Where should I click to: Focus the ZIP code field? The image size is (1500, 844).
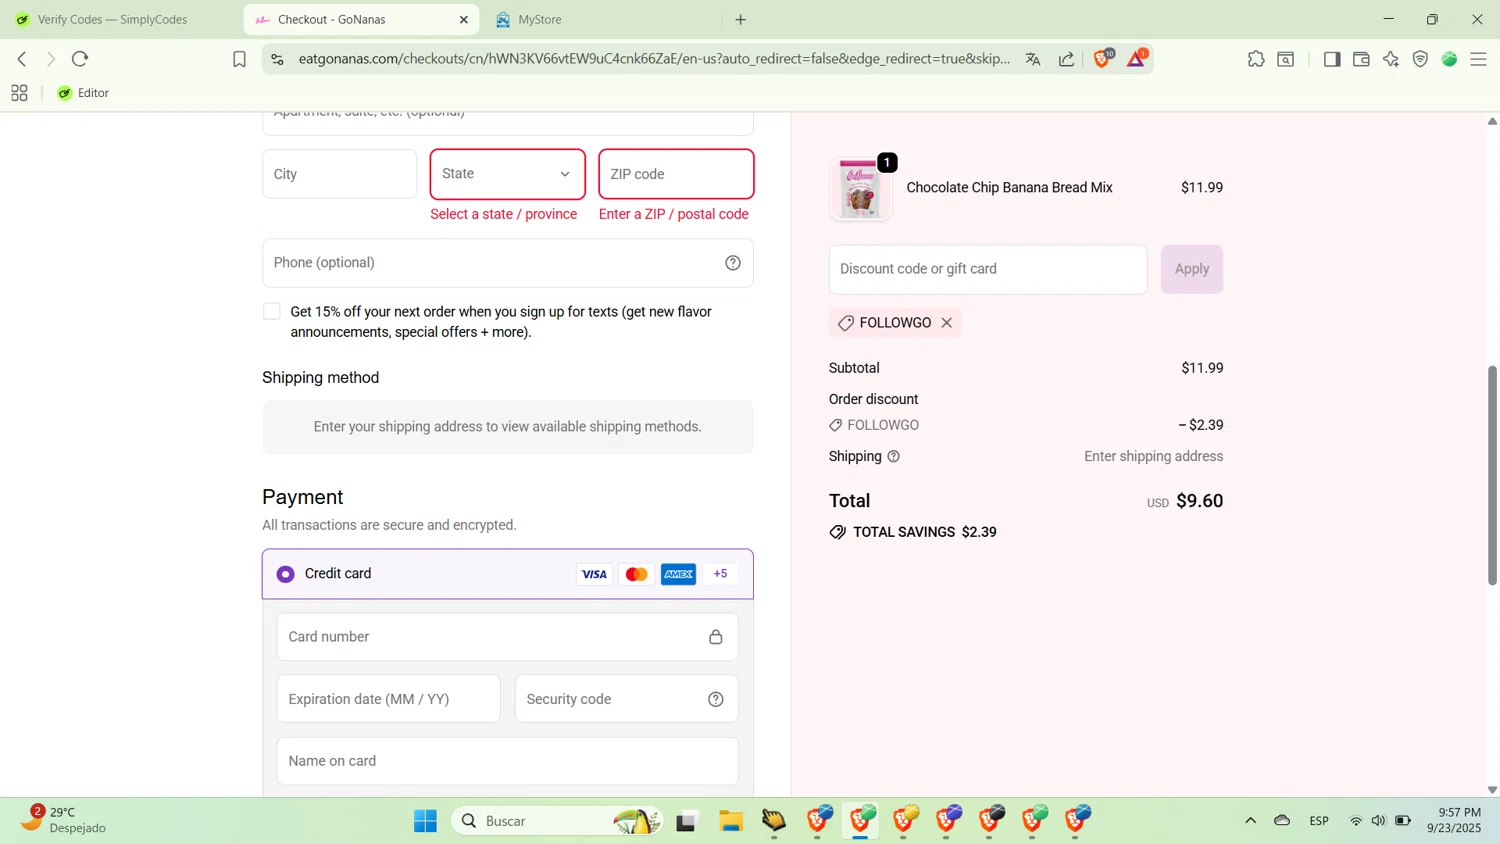click(x=676, y=174)
